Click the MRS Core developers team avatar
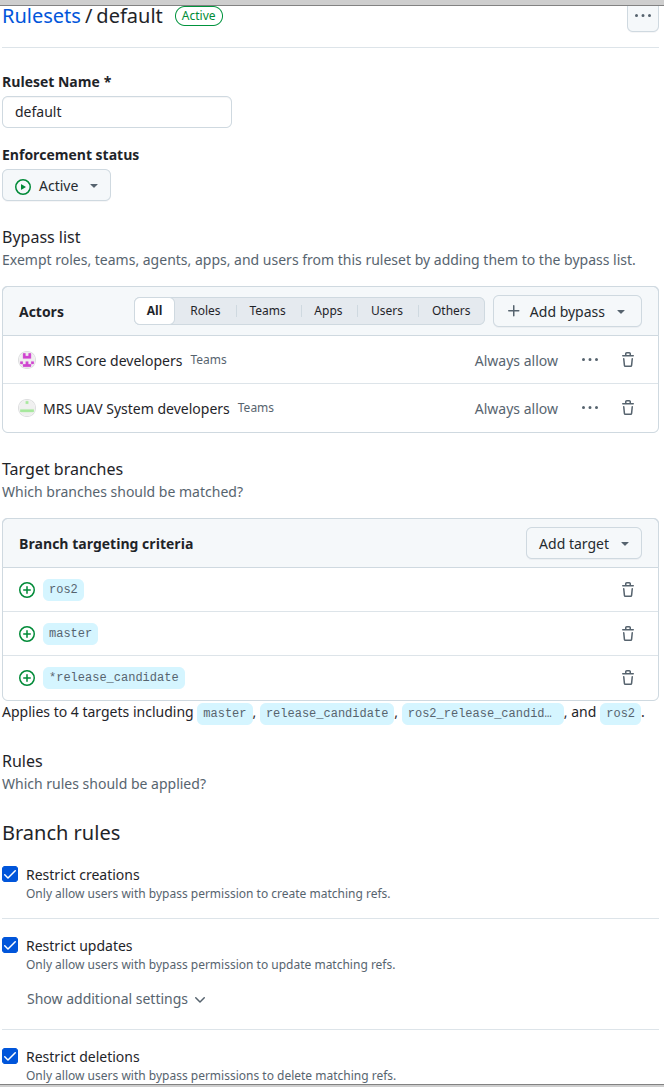The image size is (664, 1087). (27, 360)
